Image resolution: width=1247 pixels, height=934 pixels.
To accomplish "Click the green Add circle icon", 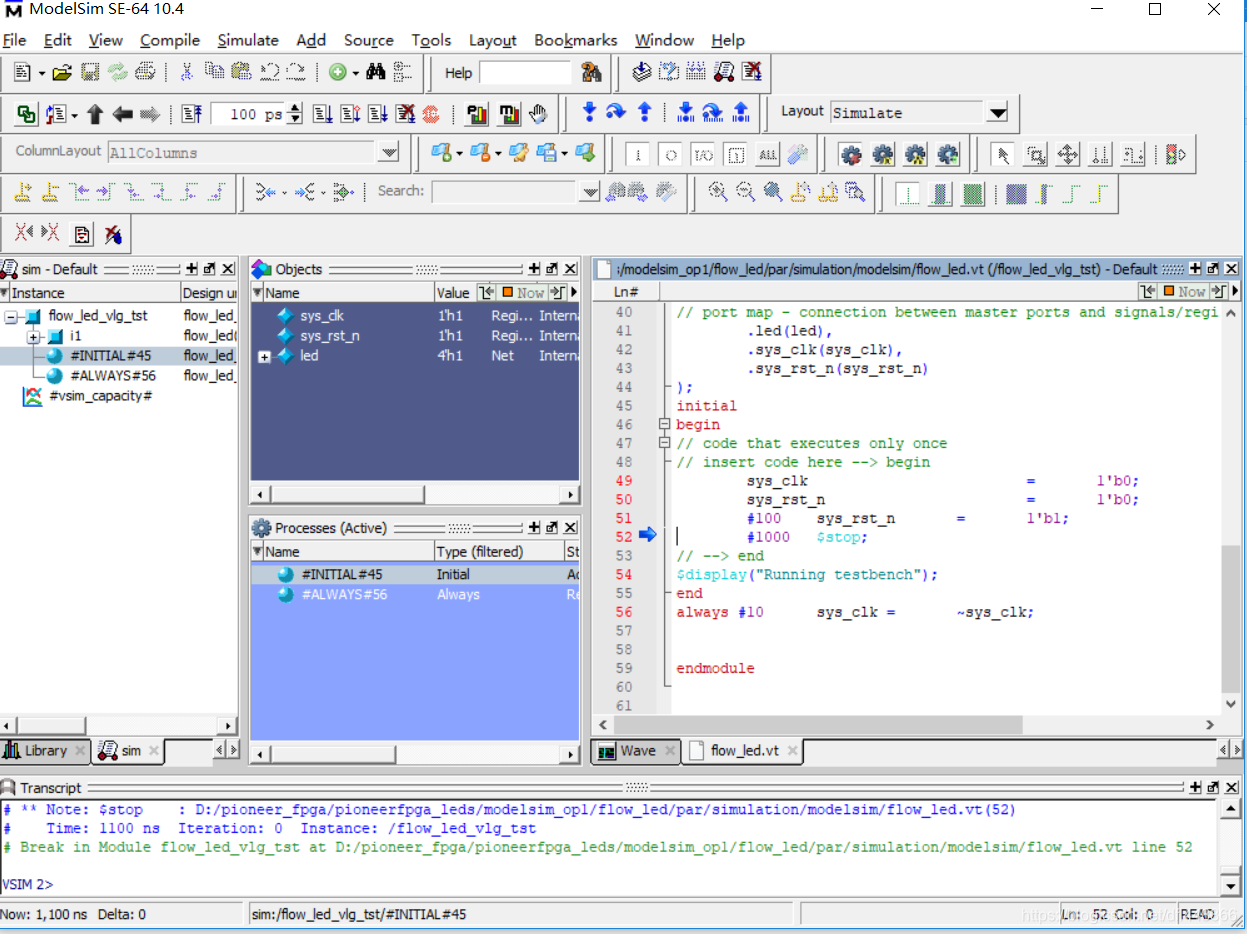I will coord(337,72).
